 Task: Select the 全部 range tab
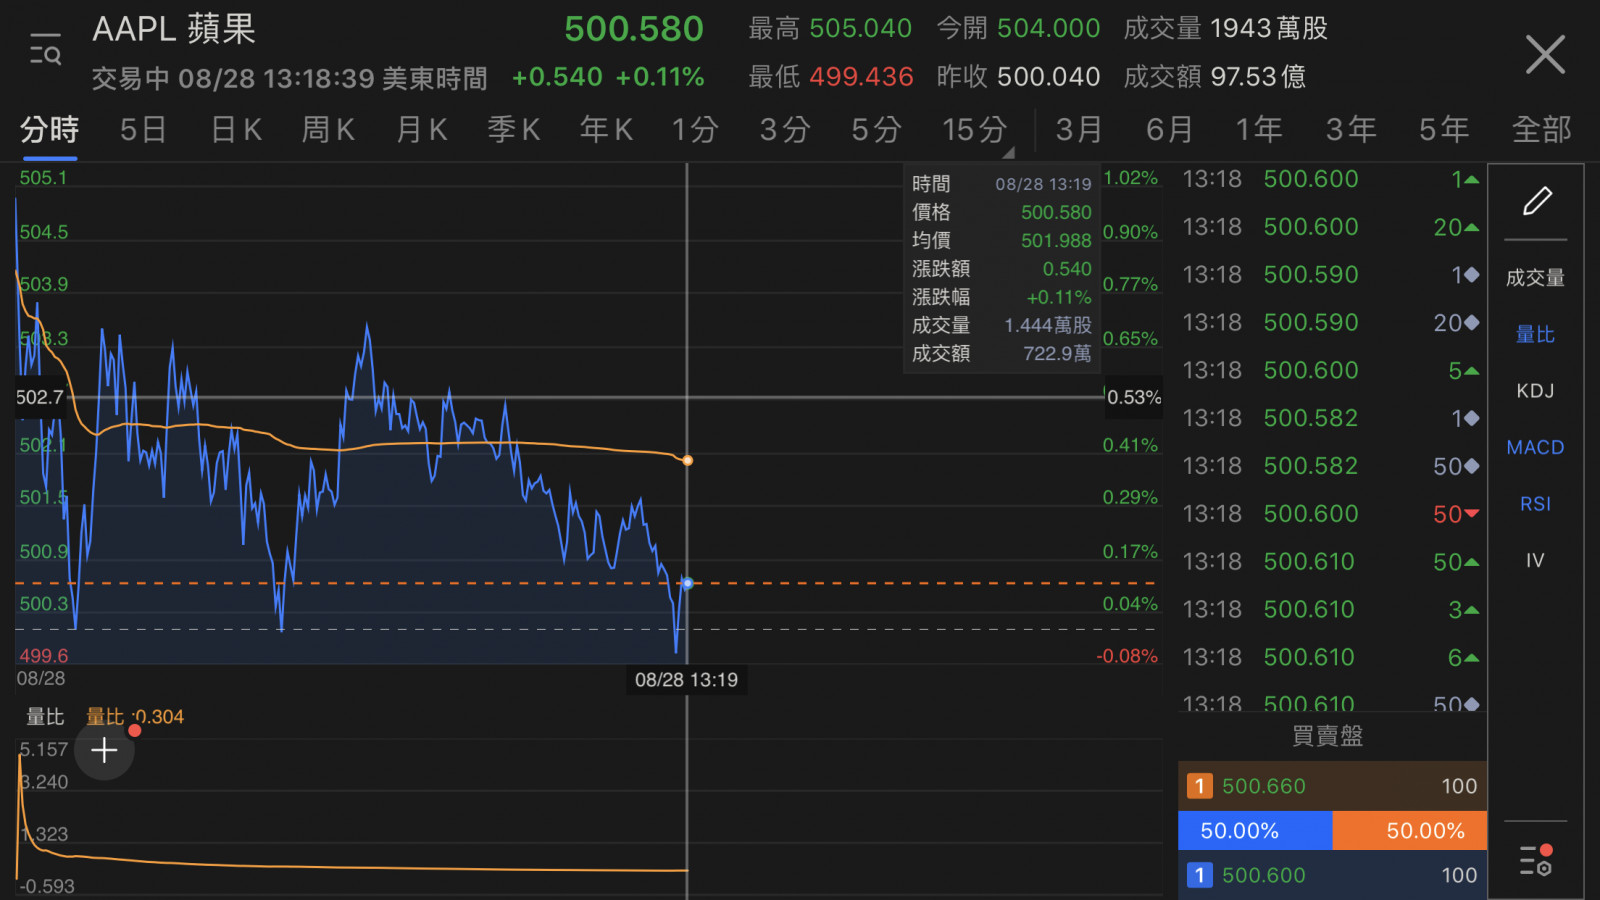pos(1542,130)
